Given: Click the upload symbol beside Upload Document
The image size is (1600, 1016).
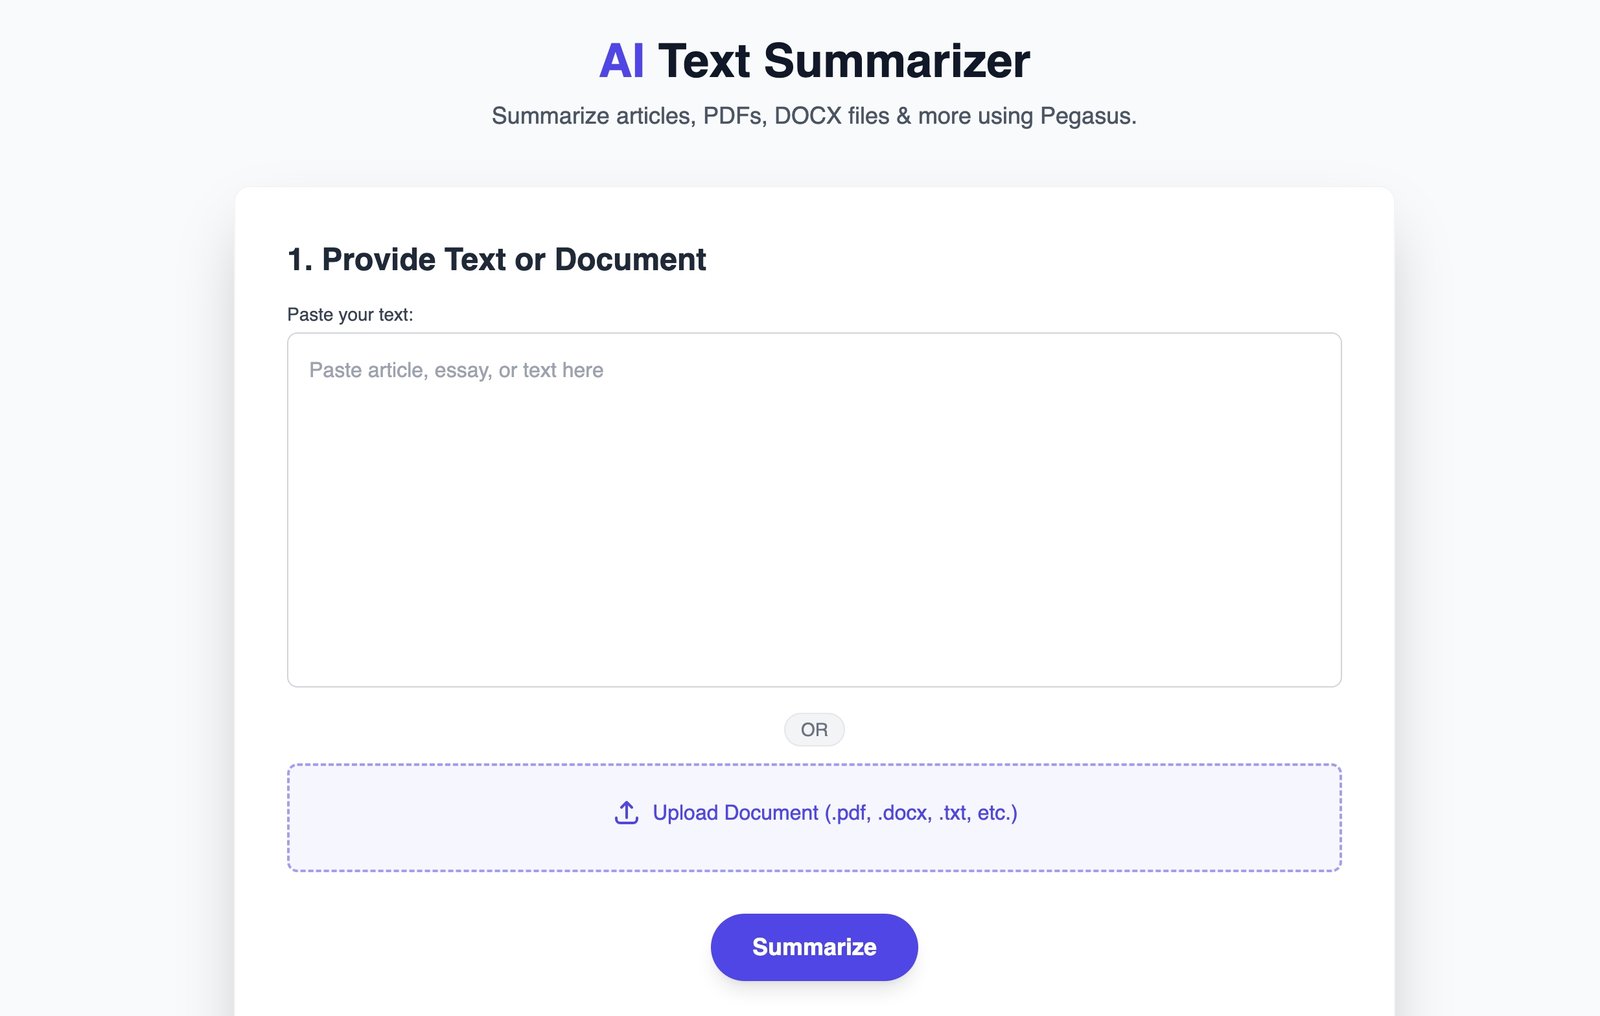Looking at the screenshot, I should click(625, 812).
